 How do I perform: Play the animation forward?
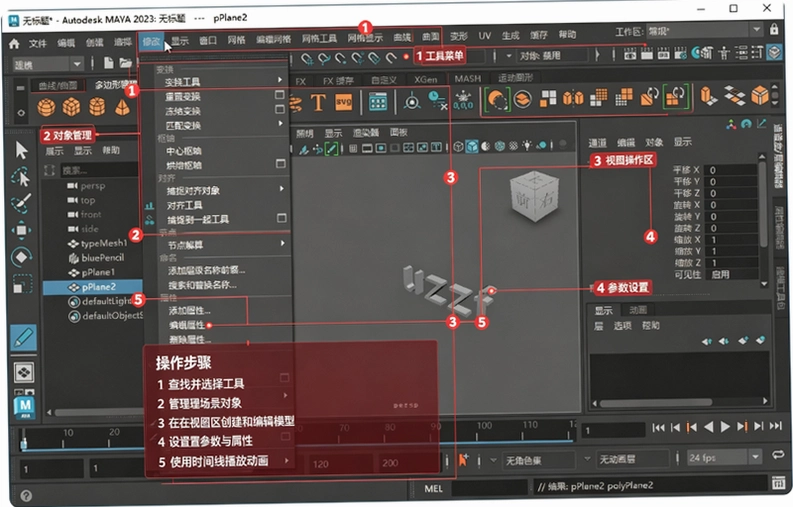click(x=725, y=427)
